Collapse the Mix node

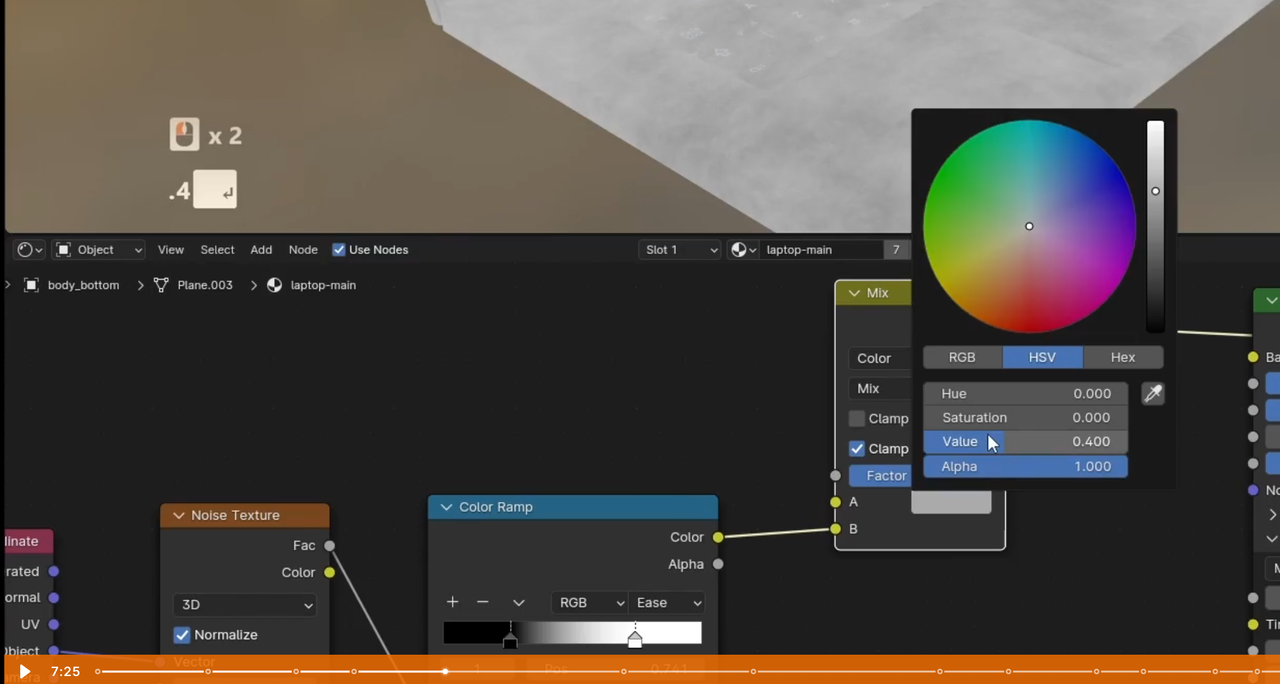[854, 293]
